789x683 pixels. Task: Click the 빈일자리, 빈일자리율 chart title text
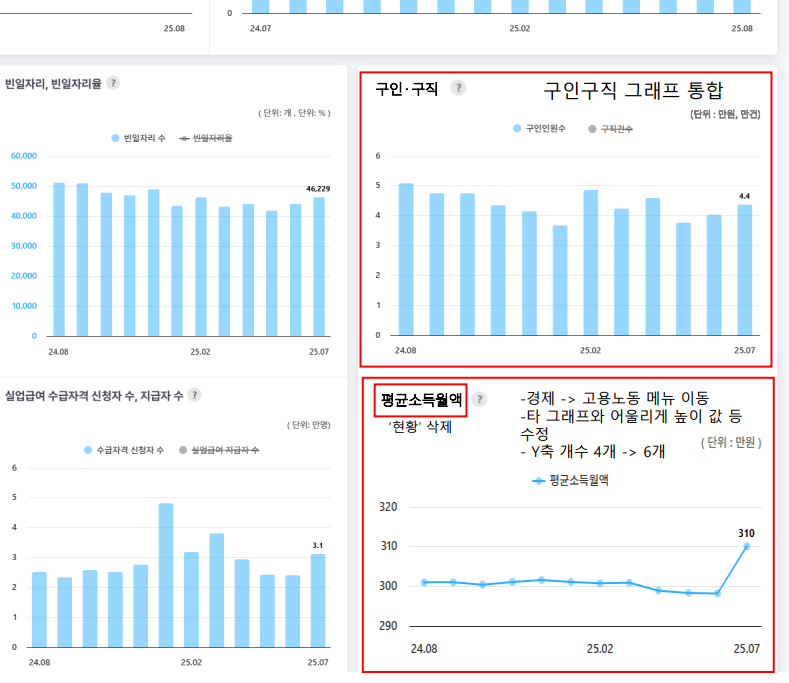53,84
